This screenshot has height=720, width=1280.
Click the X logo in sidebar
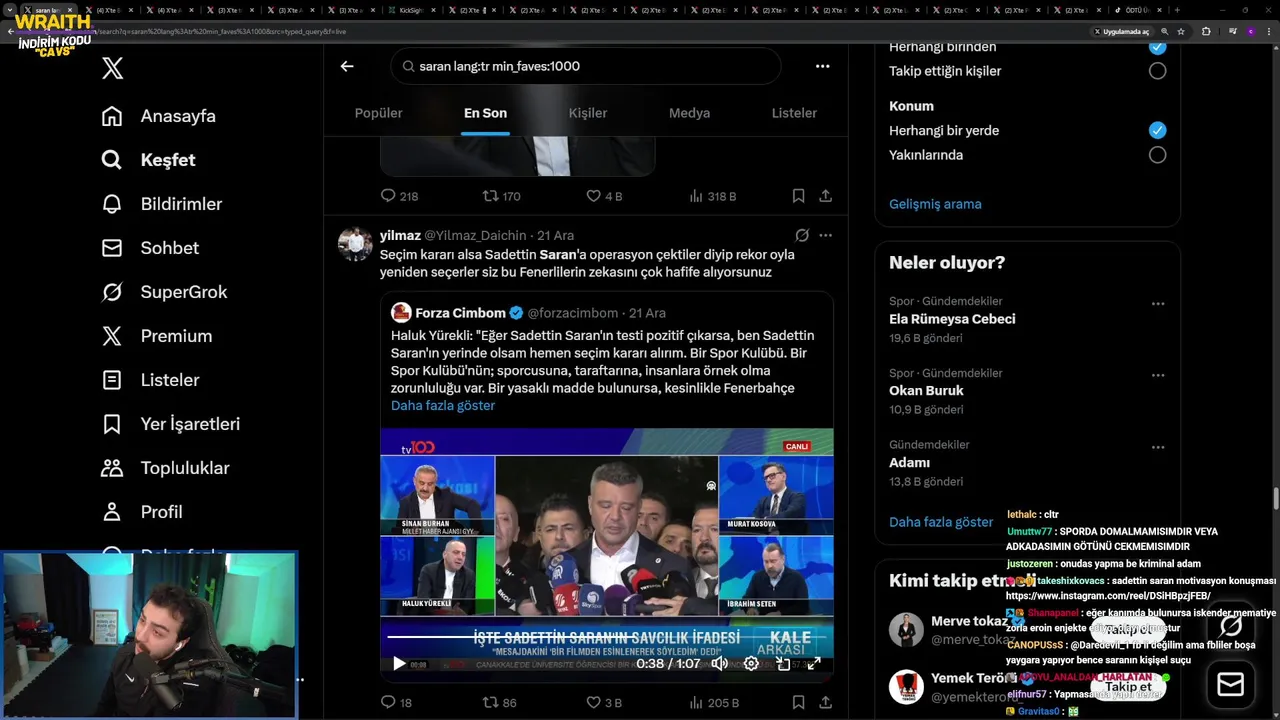112,68
